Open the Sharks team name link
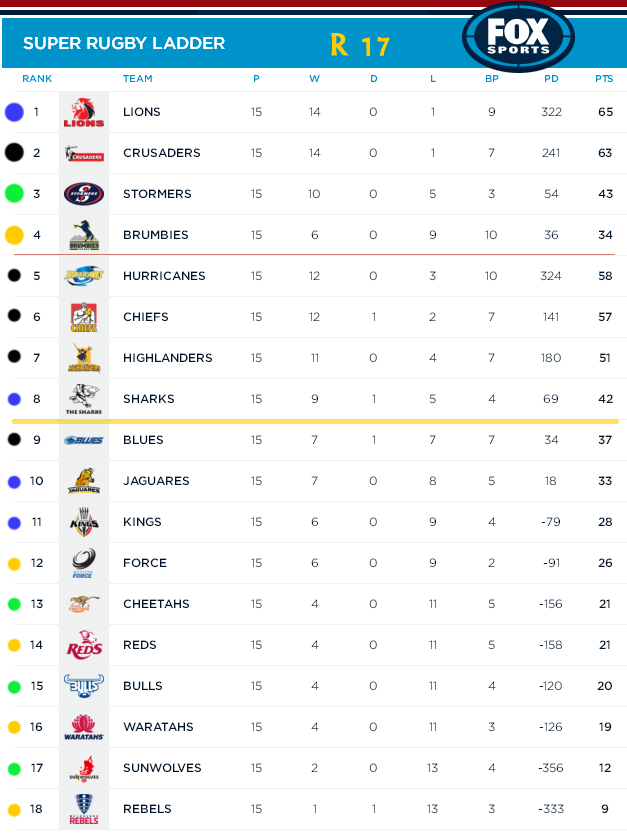 (148, 399)
